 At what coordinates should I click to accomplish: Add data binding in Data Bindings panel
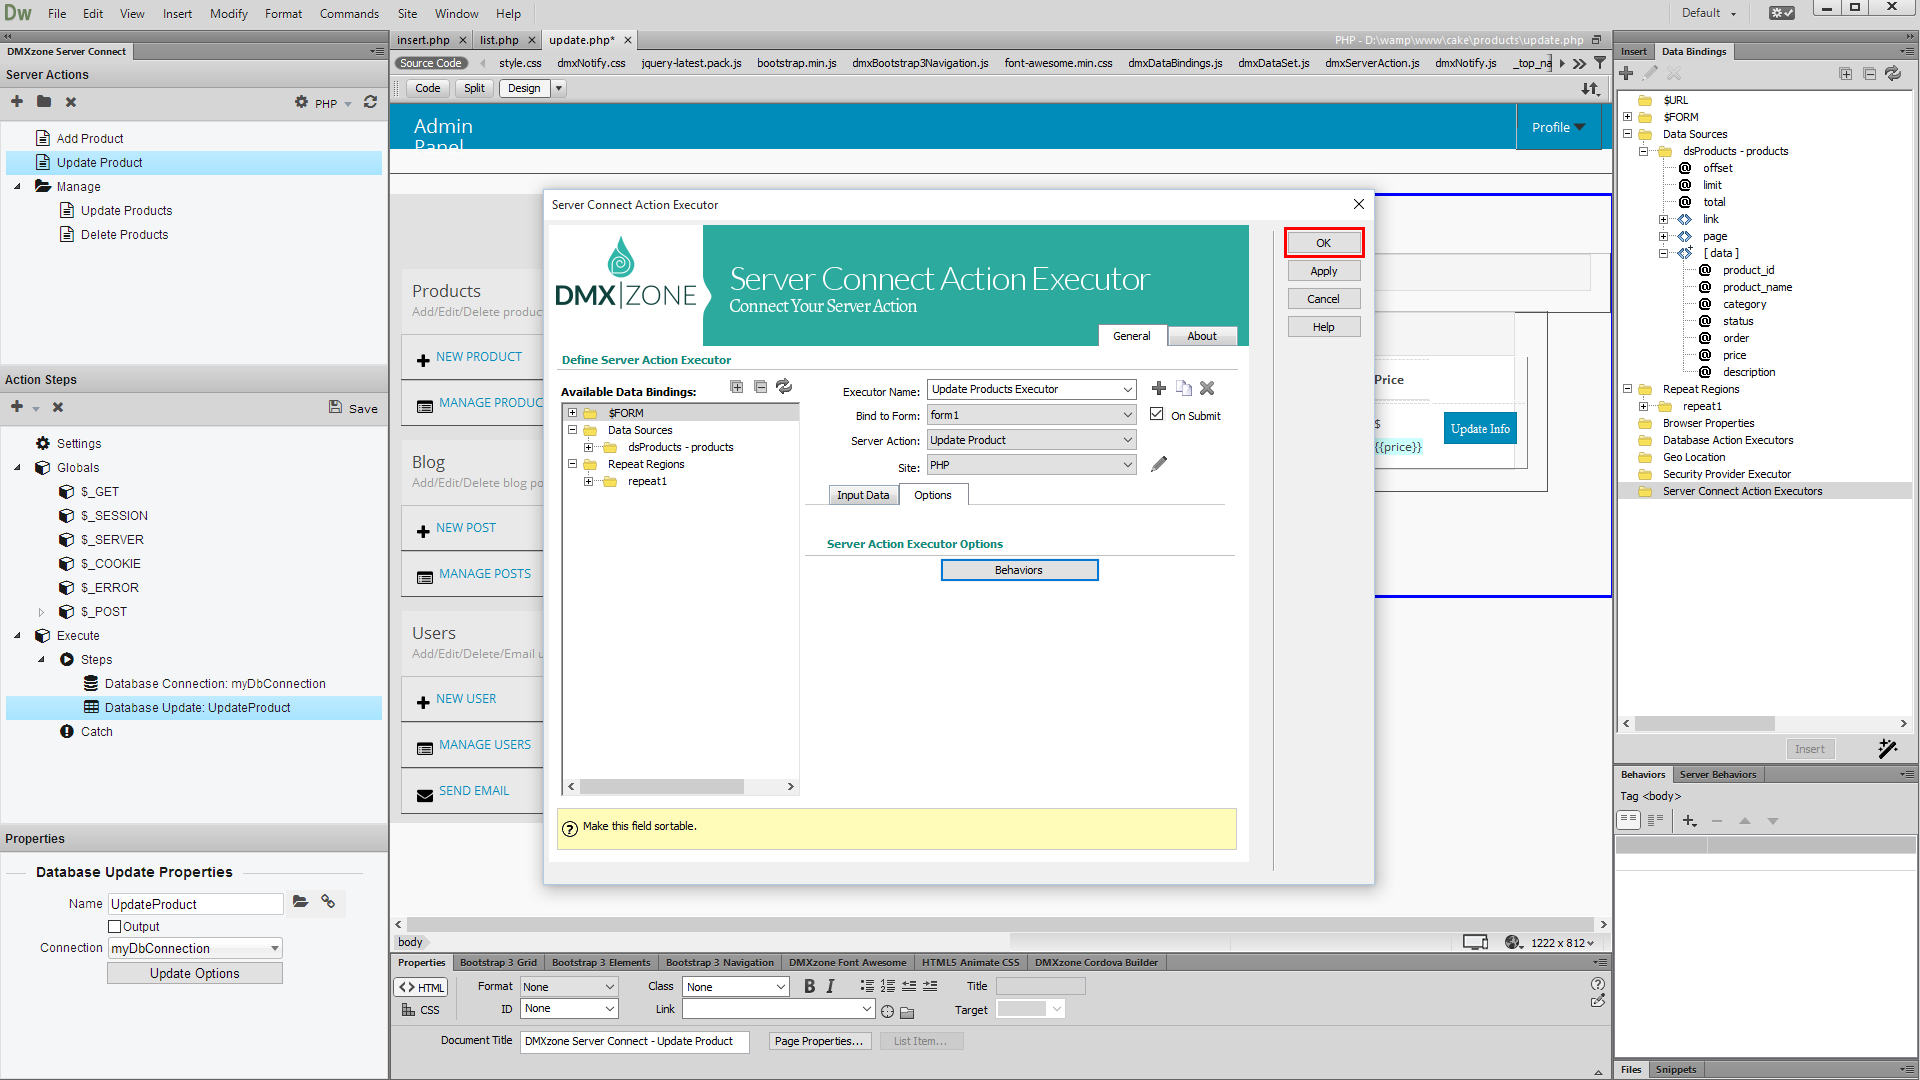tap(1626, 74)
